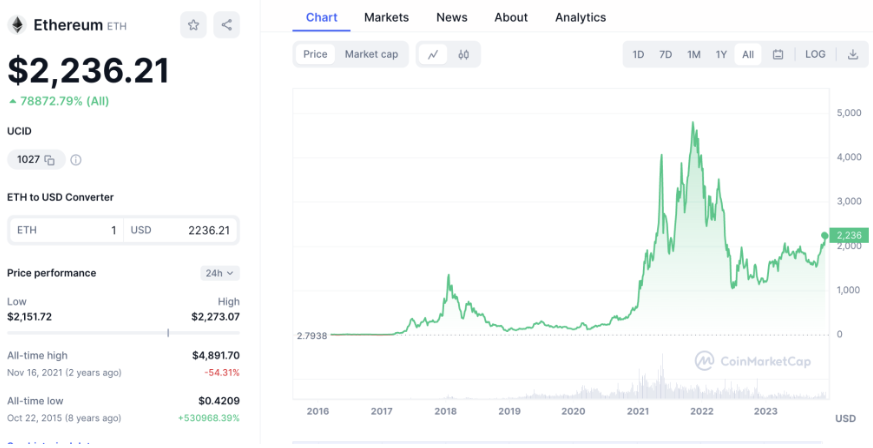Show the All time range

(748, 54)
